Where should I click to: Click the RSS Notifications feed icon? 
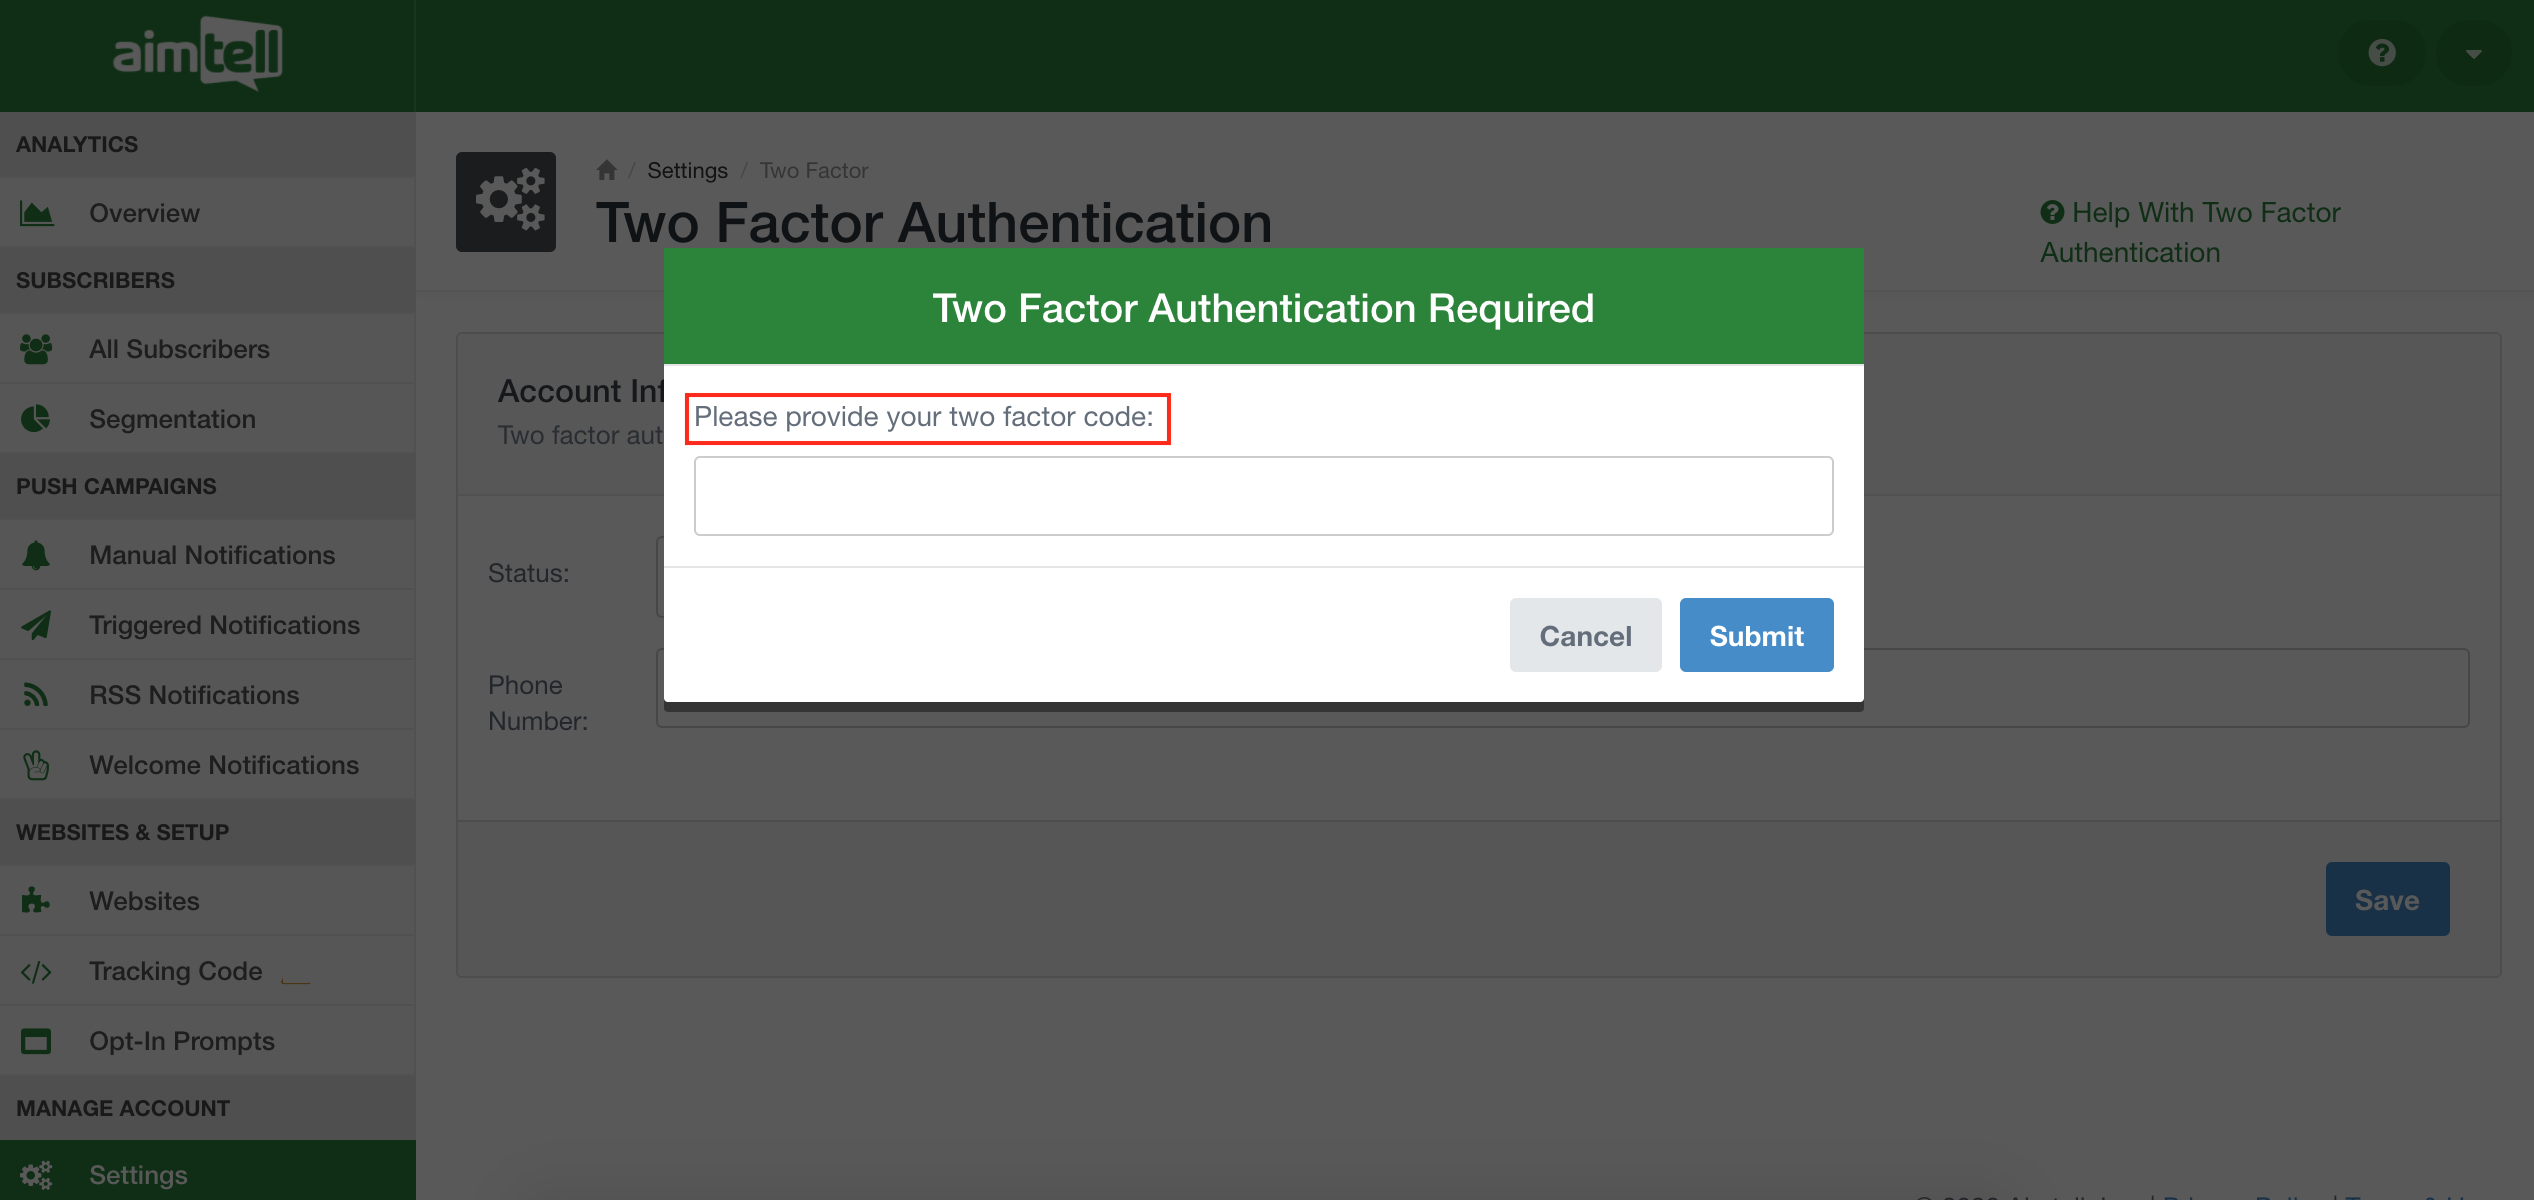(36, 695)
